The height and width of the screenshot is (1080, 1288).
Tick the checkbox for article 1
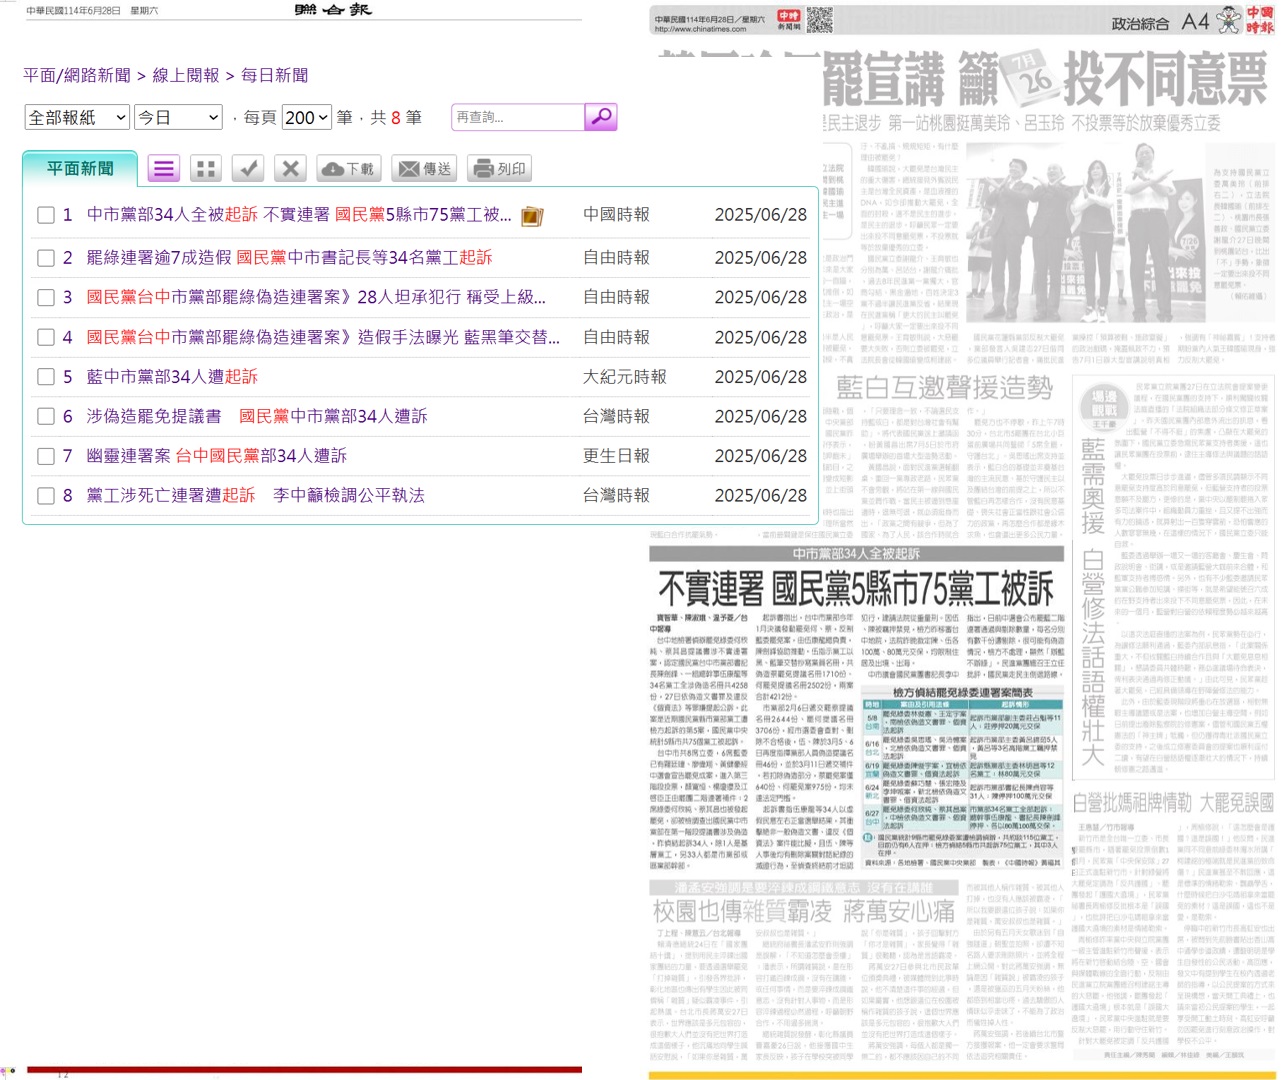pyautogui.click(x=45, y=215)
